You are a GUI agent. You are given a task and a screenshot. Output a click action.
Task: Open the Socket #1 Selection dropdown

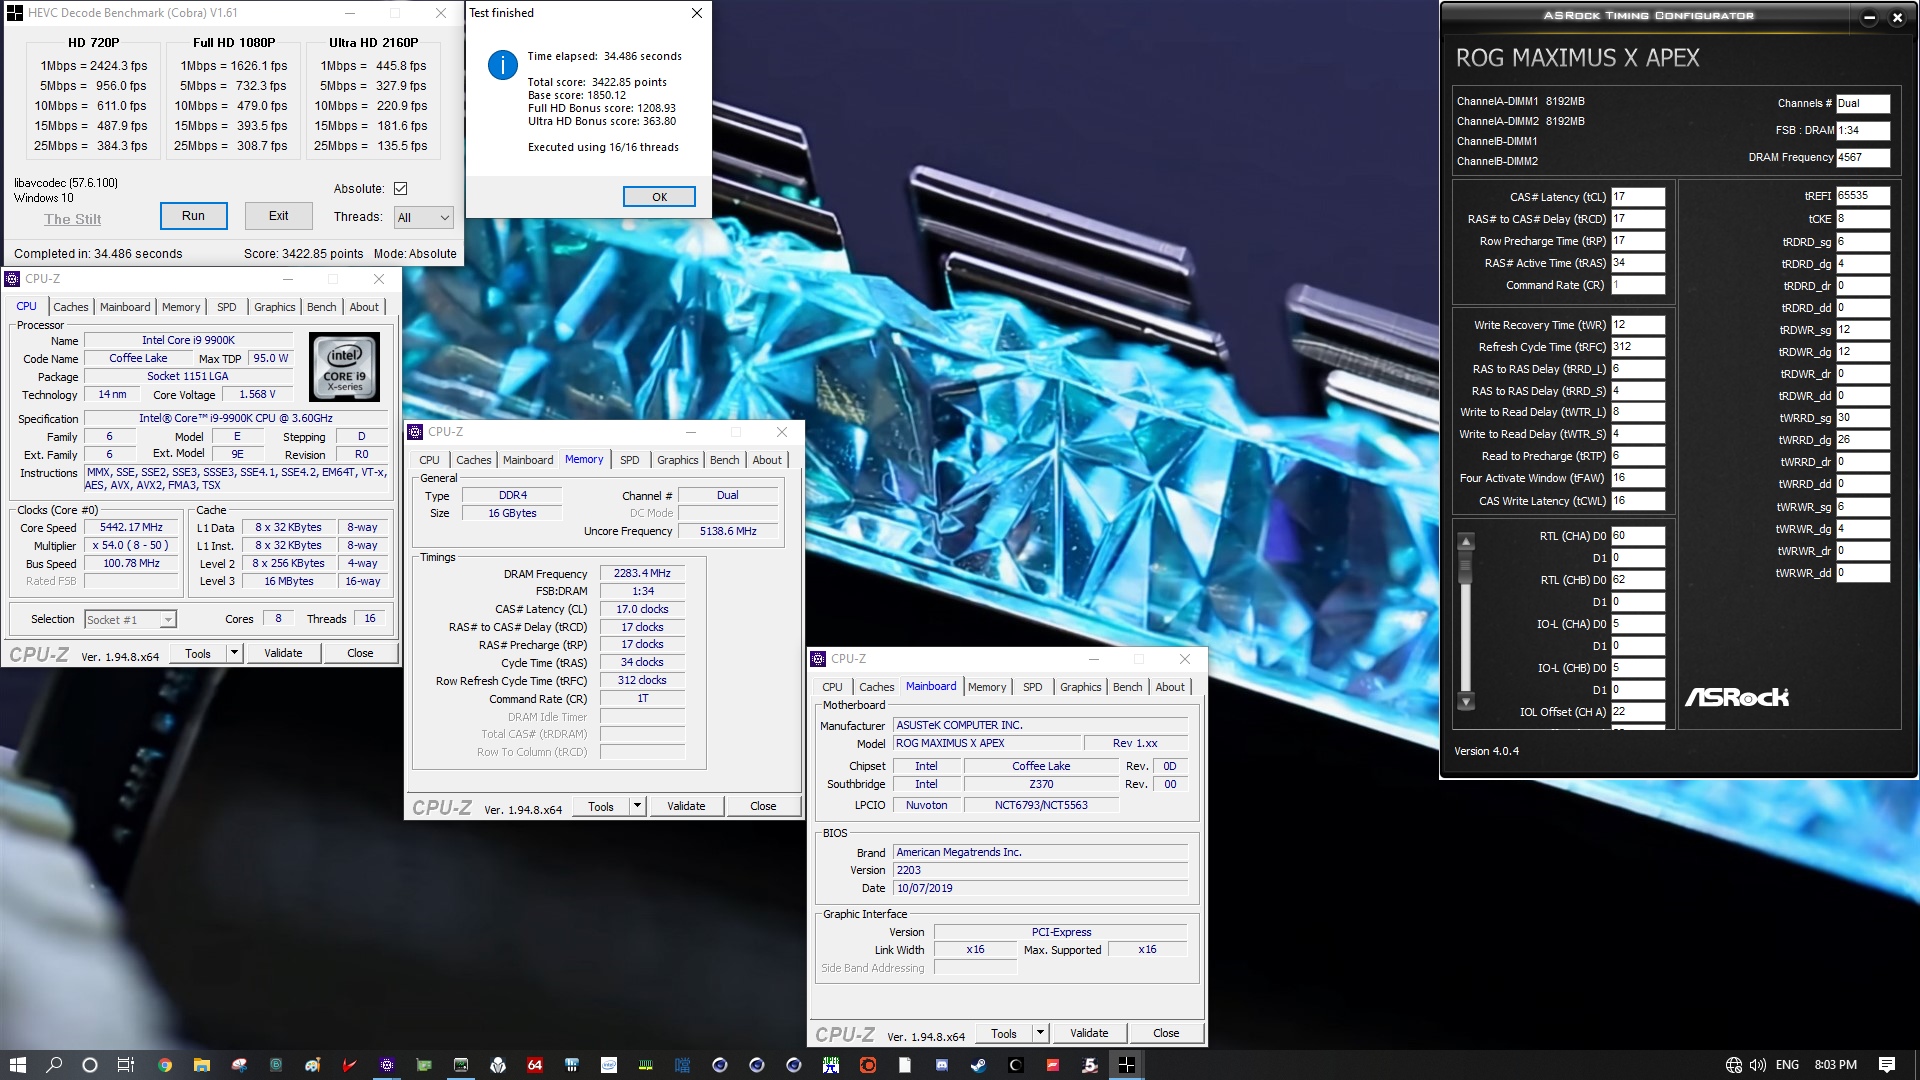(130, 620)
